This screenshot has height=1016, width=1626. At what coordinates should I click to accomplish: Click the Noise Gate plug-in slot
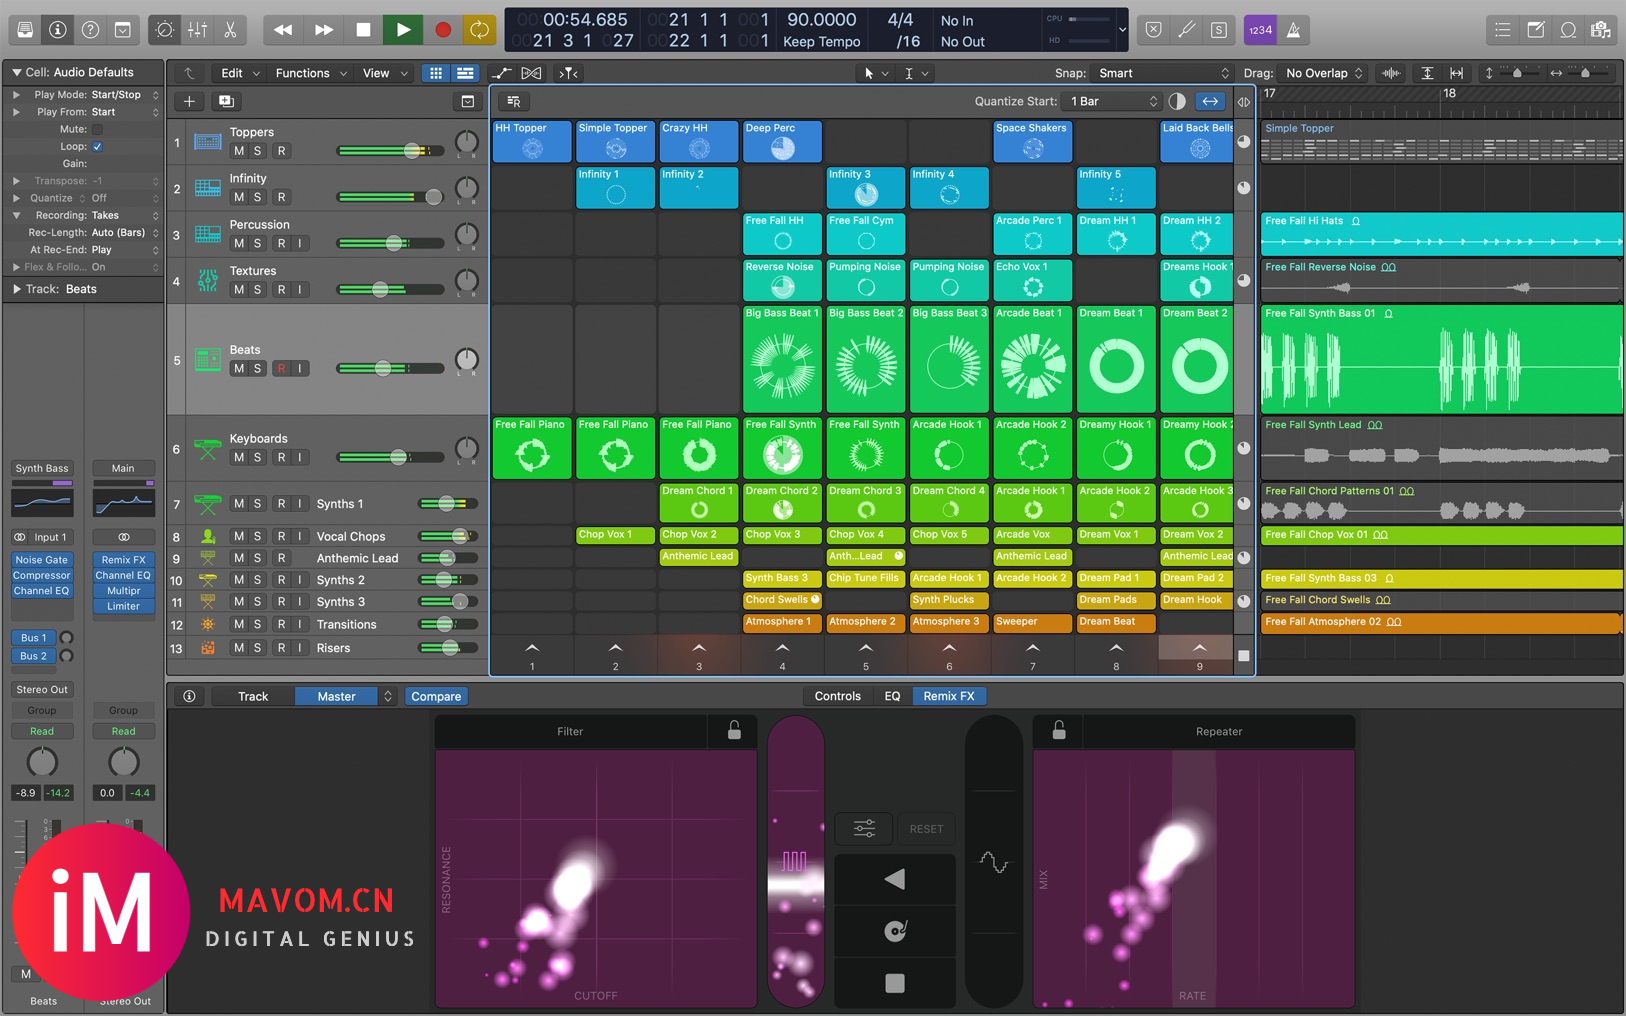coord(42,560)
